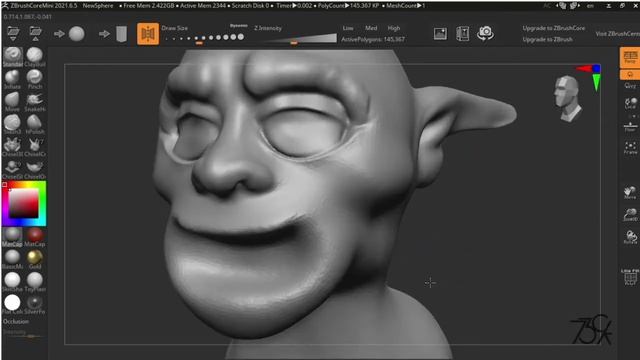This screenshot has width=640, height=360.
Task: Adjust the Occlusion intensity slider
Action: point(24,334)
